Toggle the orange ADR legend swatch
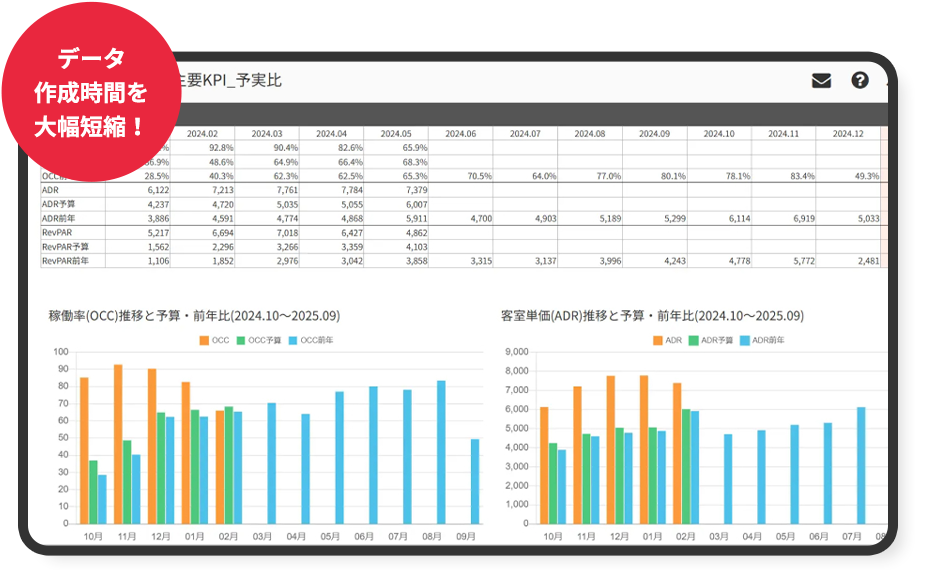 (x=658, y=340)
